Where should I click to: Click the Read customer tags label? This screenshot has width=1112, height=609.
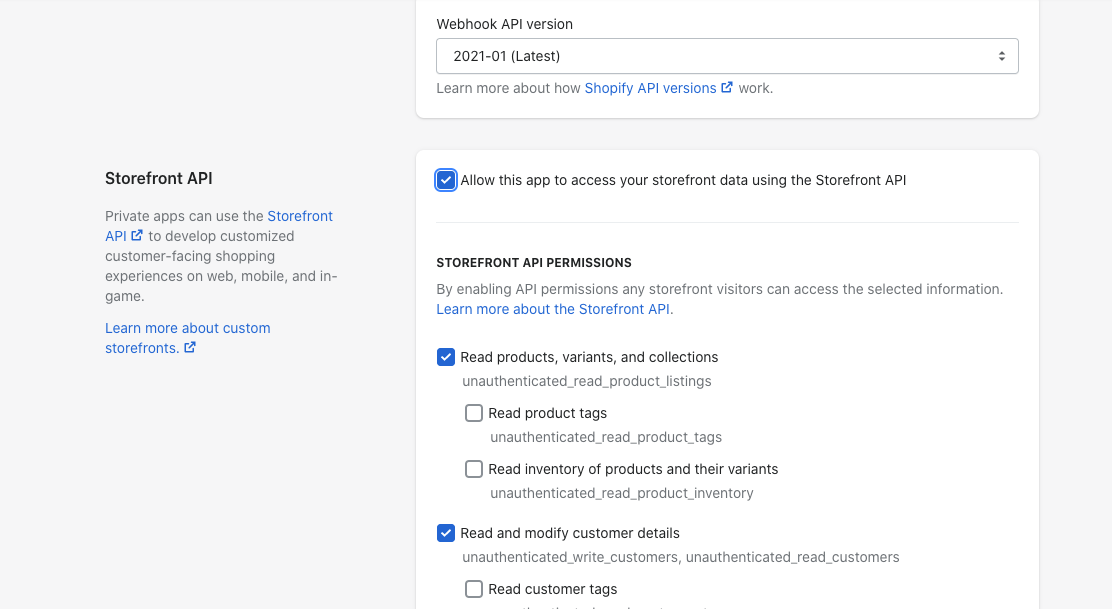[552, 589]
